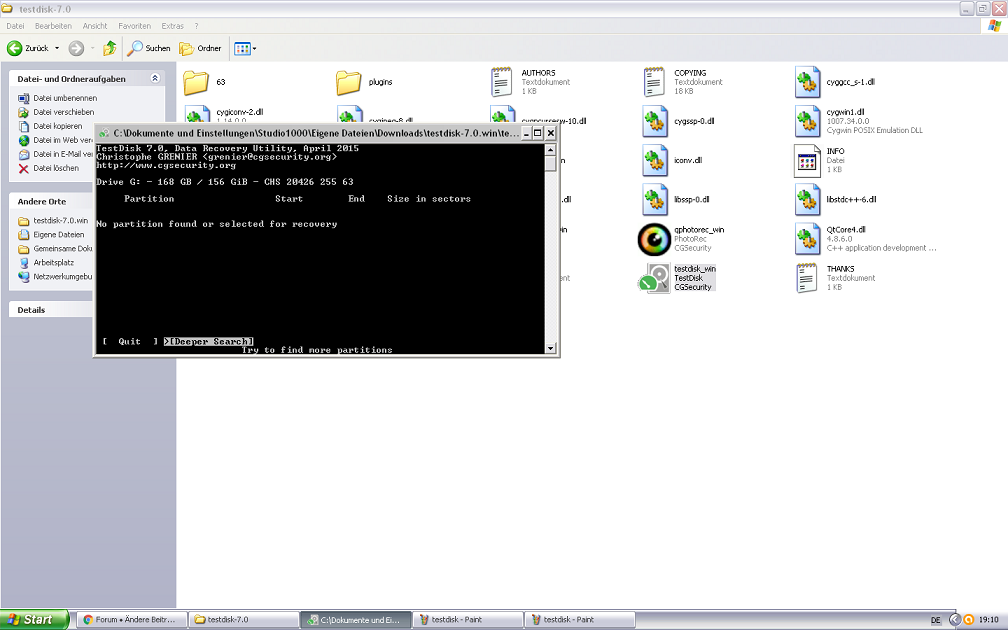The height and width of the screenshot is (630, 1008).
Task: Click the folder Up icon in toolbar
Action: point(110,48)
